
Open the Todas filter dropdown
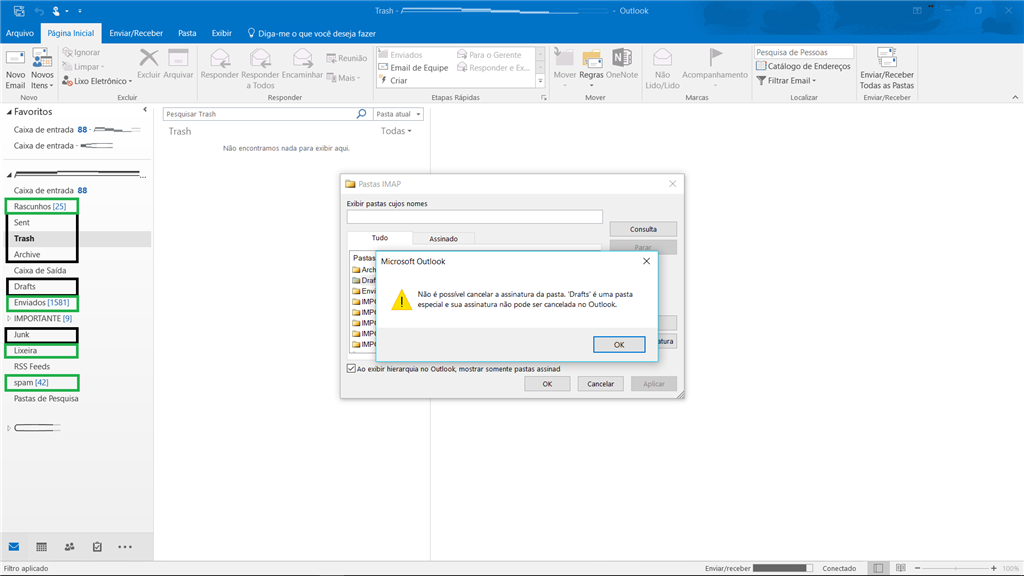pos(396,131)
